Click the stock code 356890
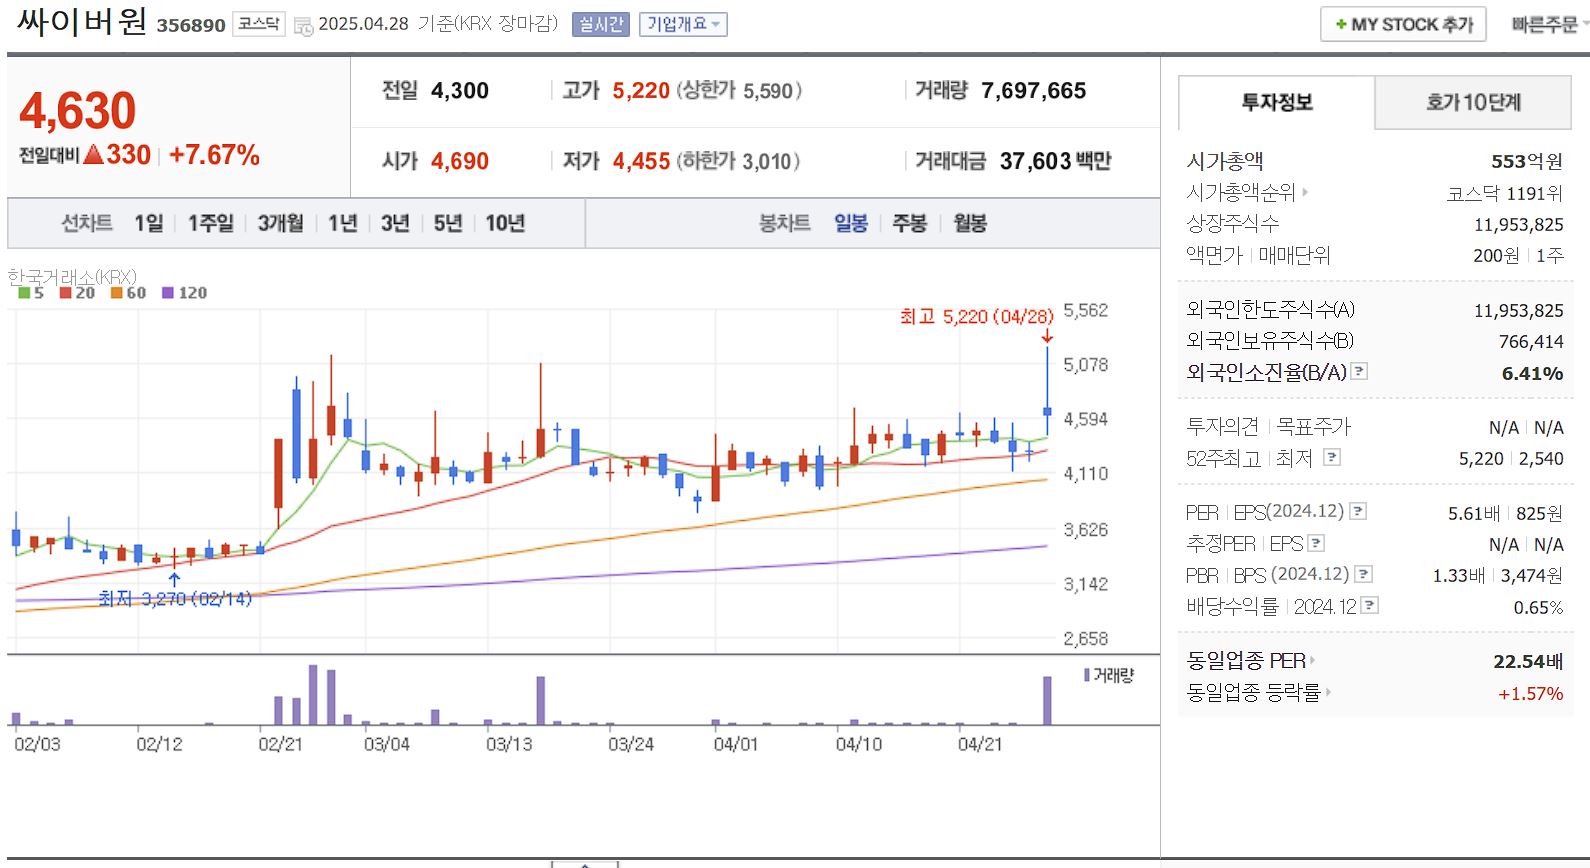 pyautogui.click(x=191, y=25)
